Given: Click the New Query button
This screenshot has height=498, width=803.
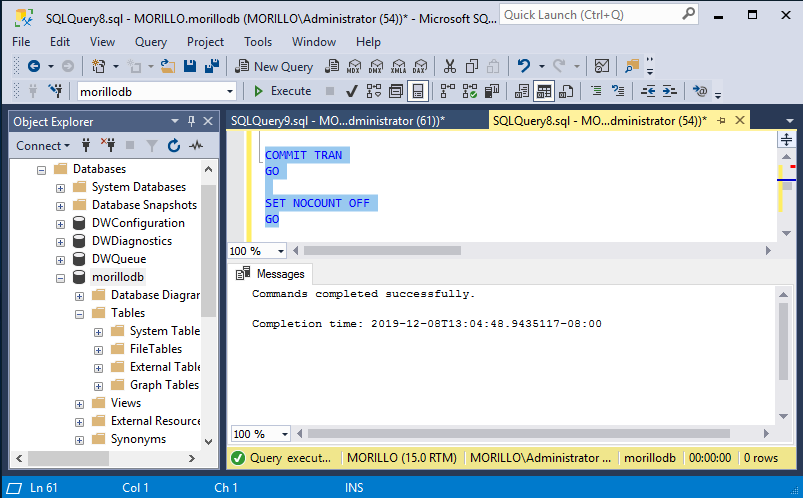Looking at the screenshot, I should [274, 66].
